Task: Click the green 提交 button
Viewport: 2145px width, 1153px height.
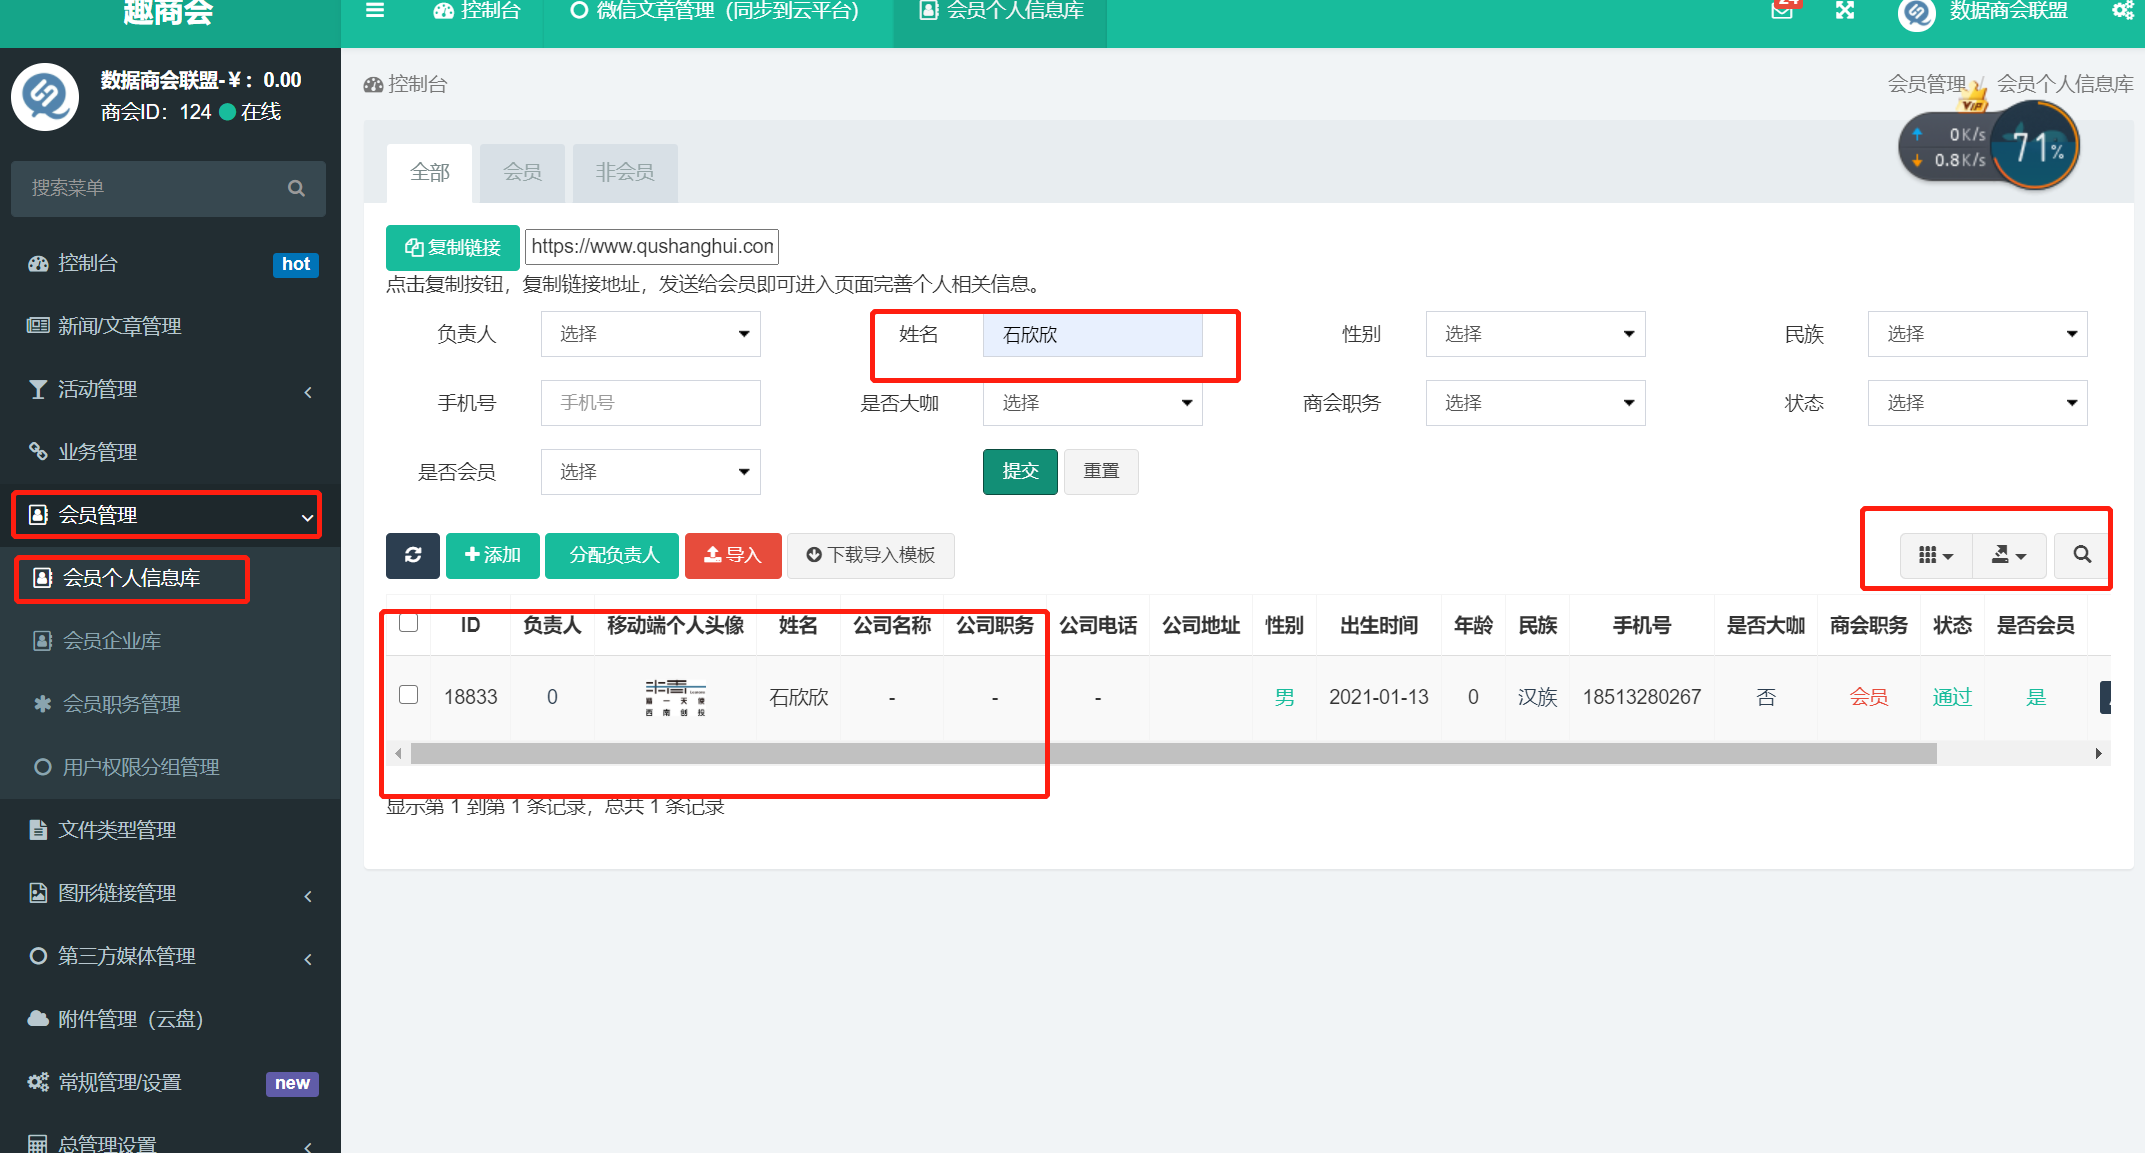Action: pos(1020,471)
